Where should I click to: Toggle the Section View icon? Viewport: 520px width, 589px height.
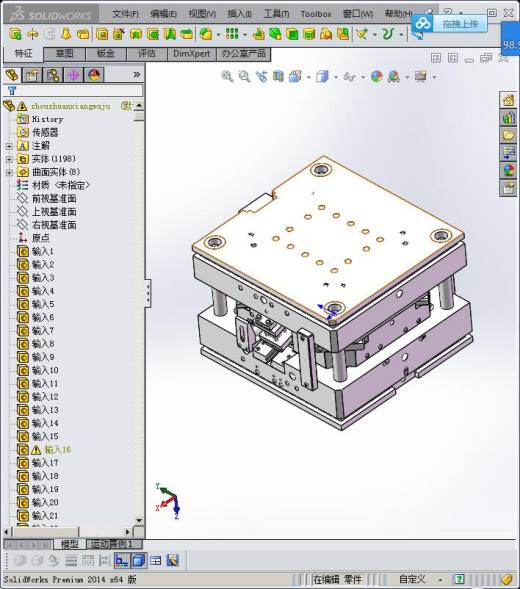pyautogui.click(x=278, y=76)
